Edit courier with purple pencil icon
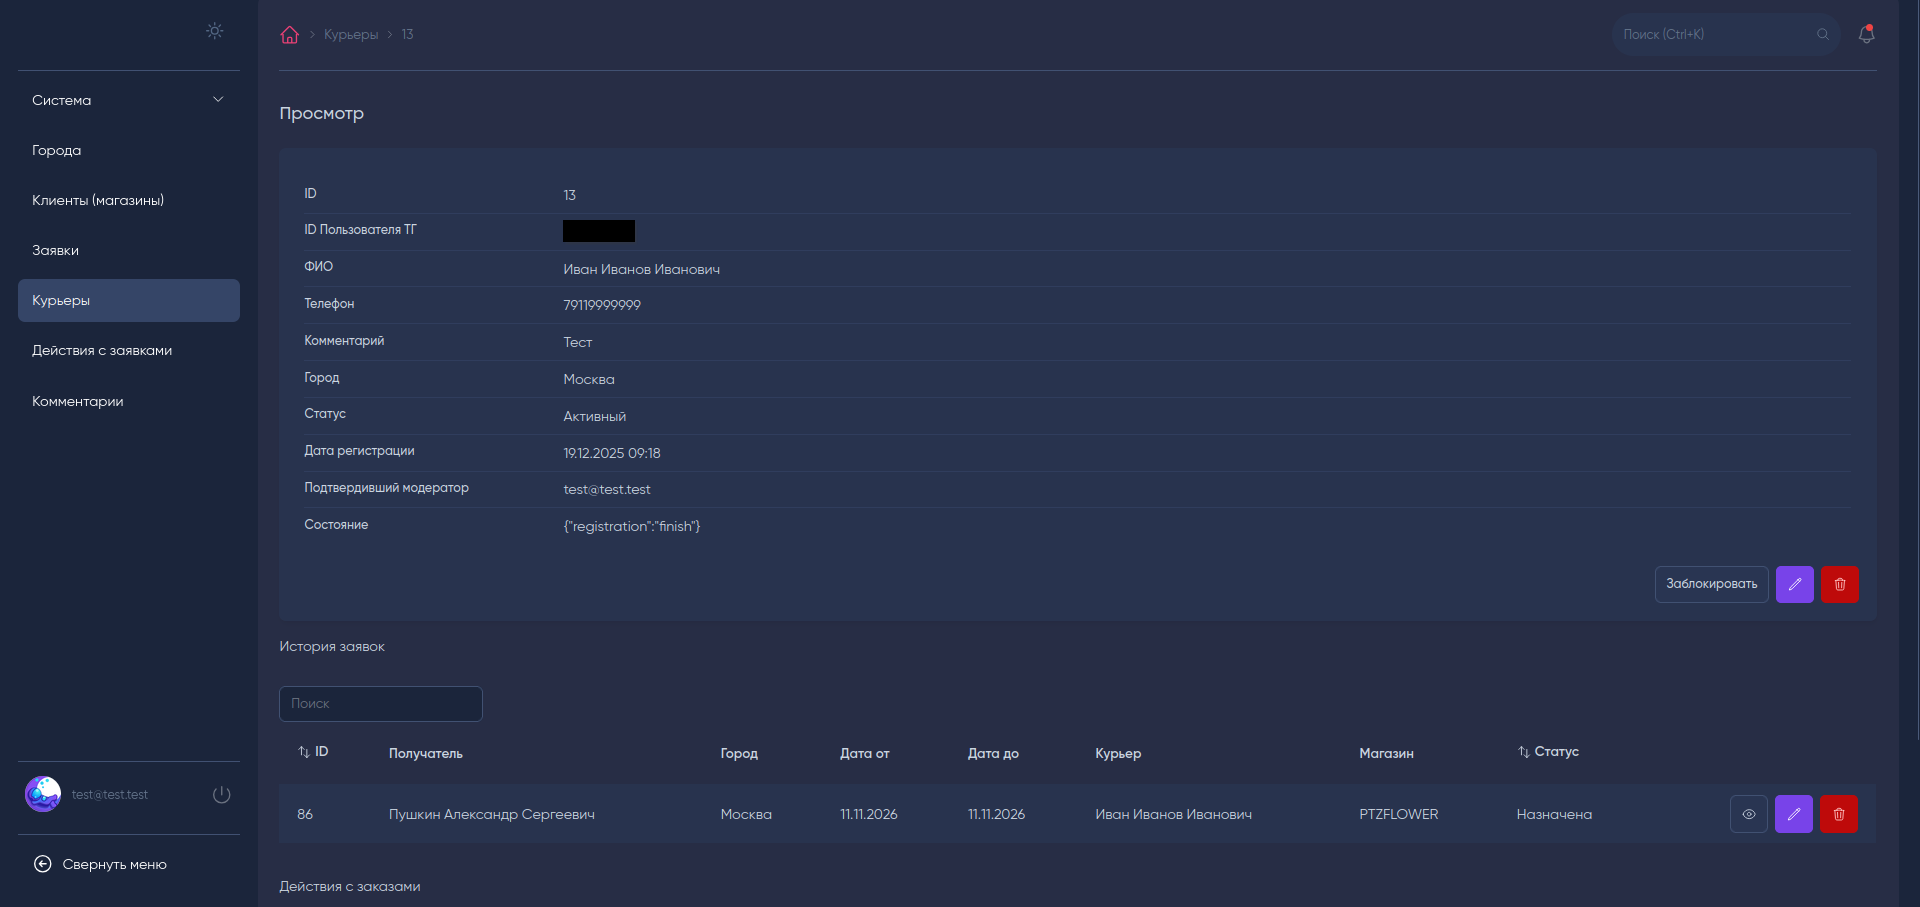Viewport: 1920px width, 907px height. coord(1795,585)
